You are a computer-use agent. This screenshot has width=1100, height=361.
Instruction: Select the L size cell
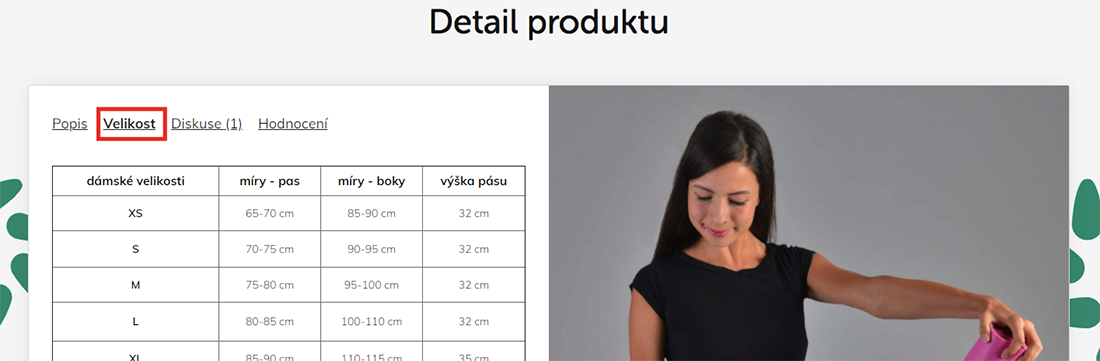pos(135,322)
